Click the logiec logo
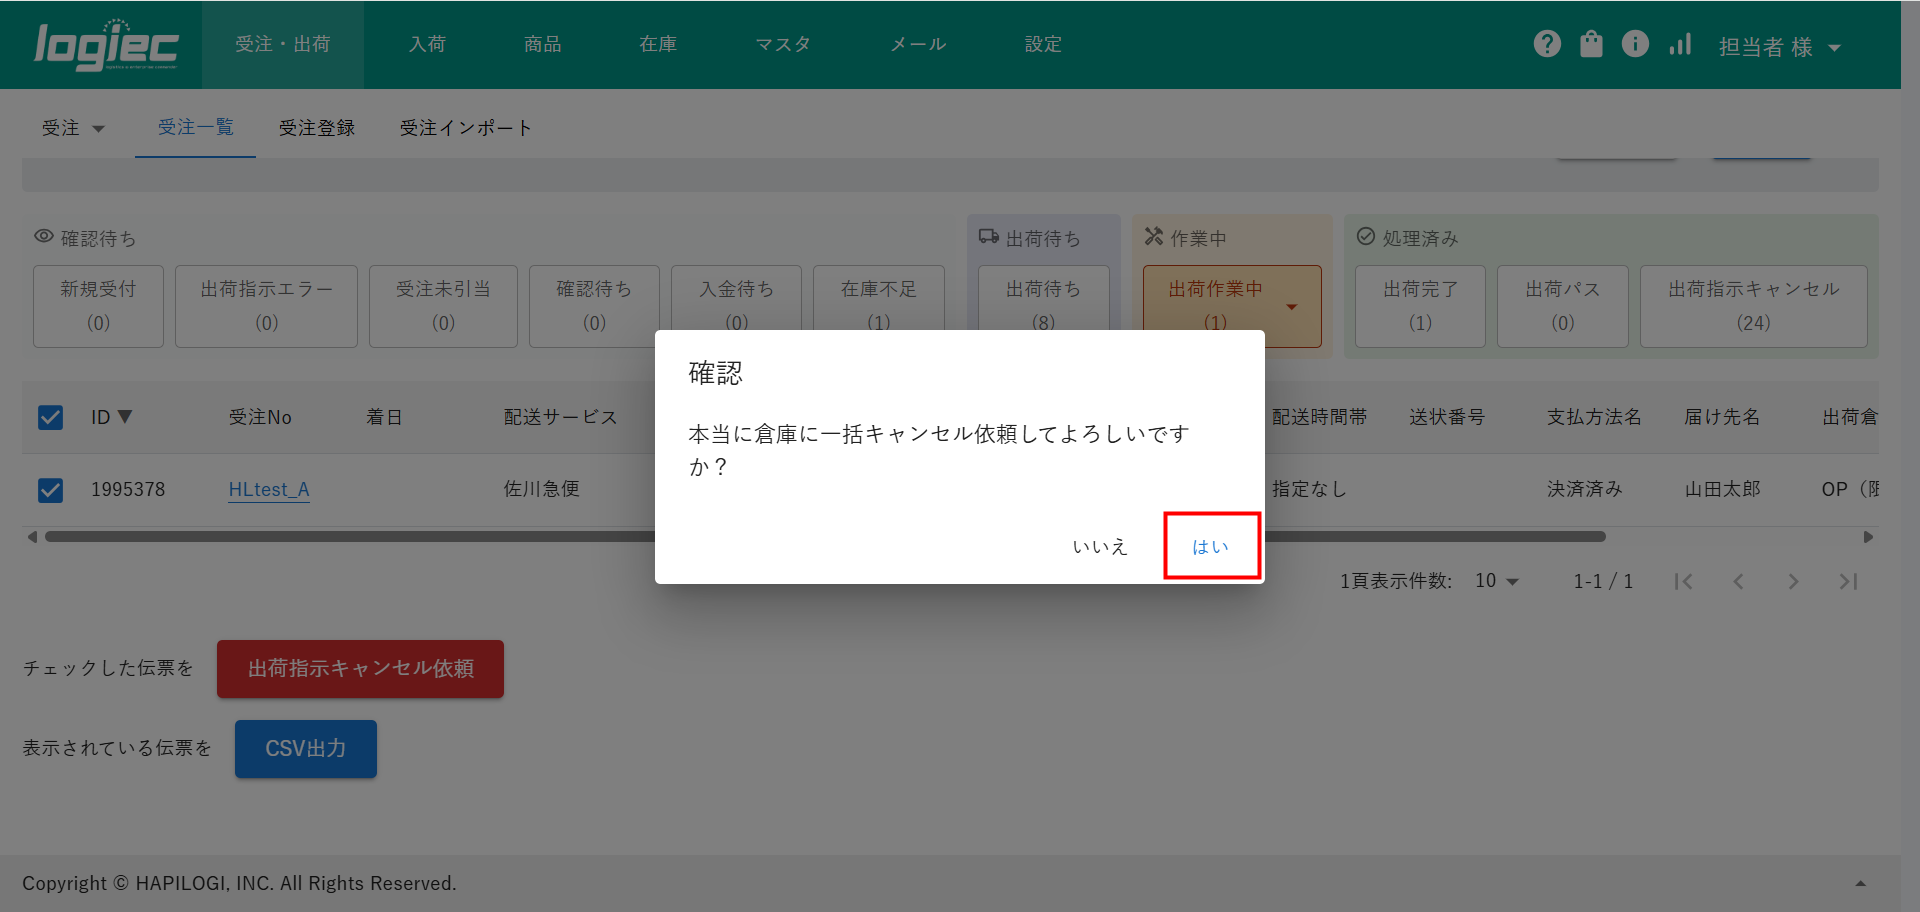Screen dimensions: 1920x912 106,46
